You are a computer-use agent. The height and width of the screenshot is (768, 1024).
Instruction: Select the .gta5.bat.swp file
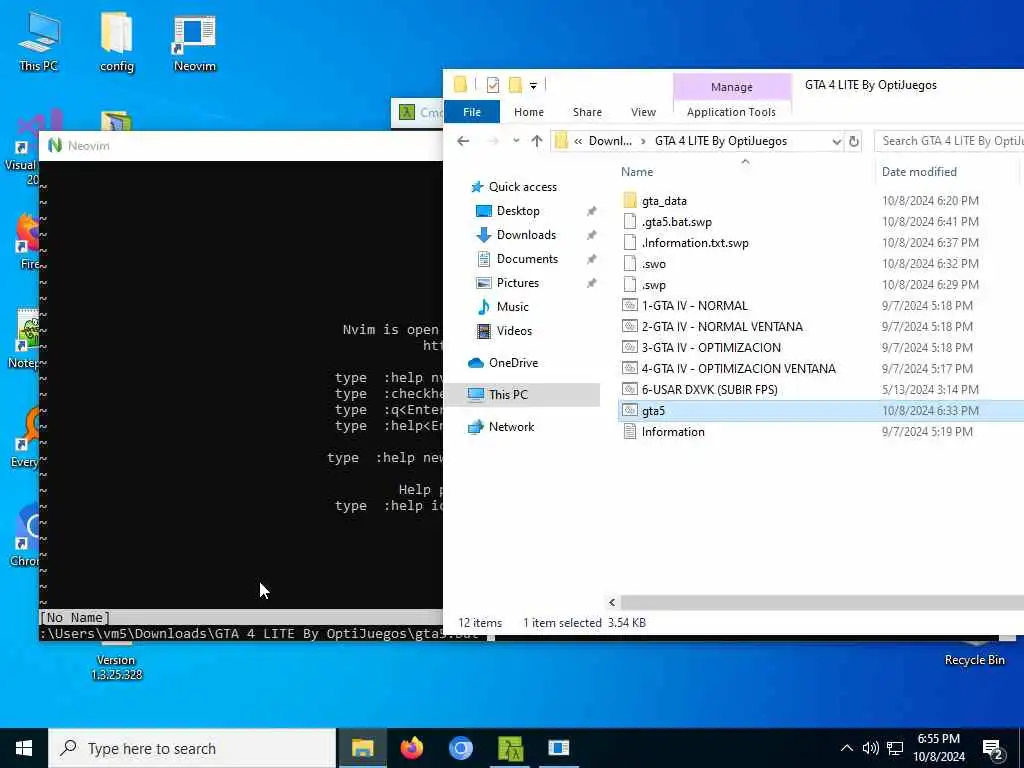pos(677,222)
